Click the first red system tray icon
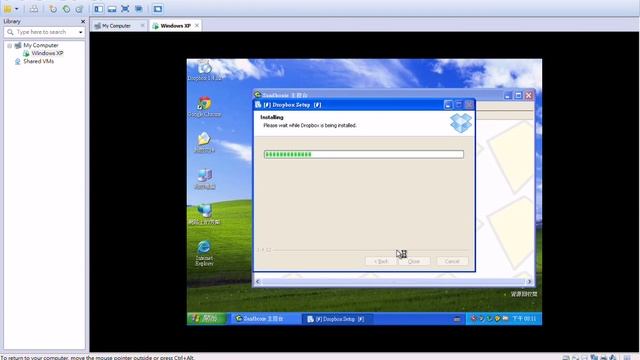 (473, 318)
